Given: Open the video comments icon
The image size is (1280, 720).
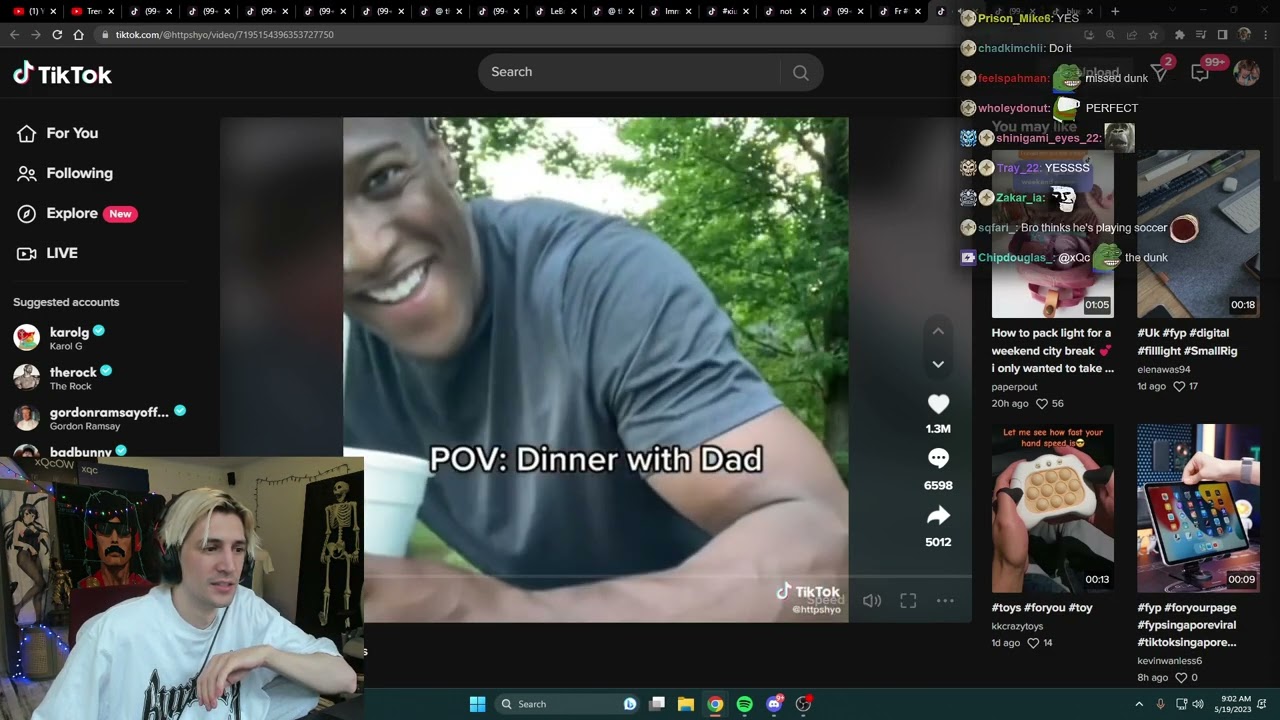Looking at the screenshot, I should pos(938,458).
